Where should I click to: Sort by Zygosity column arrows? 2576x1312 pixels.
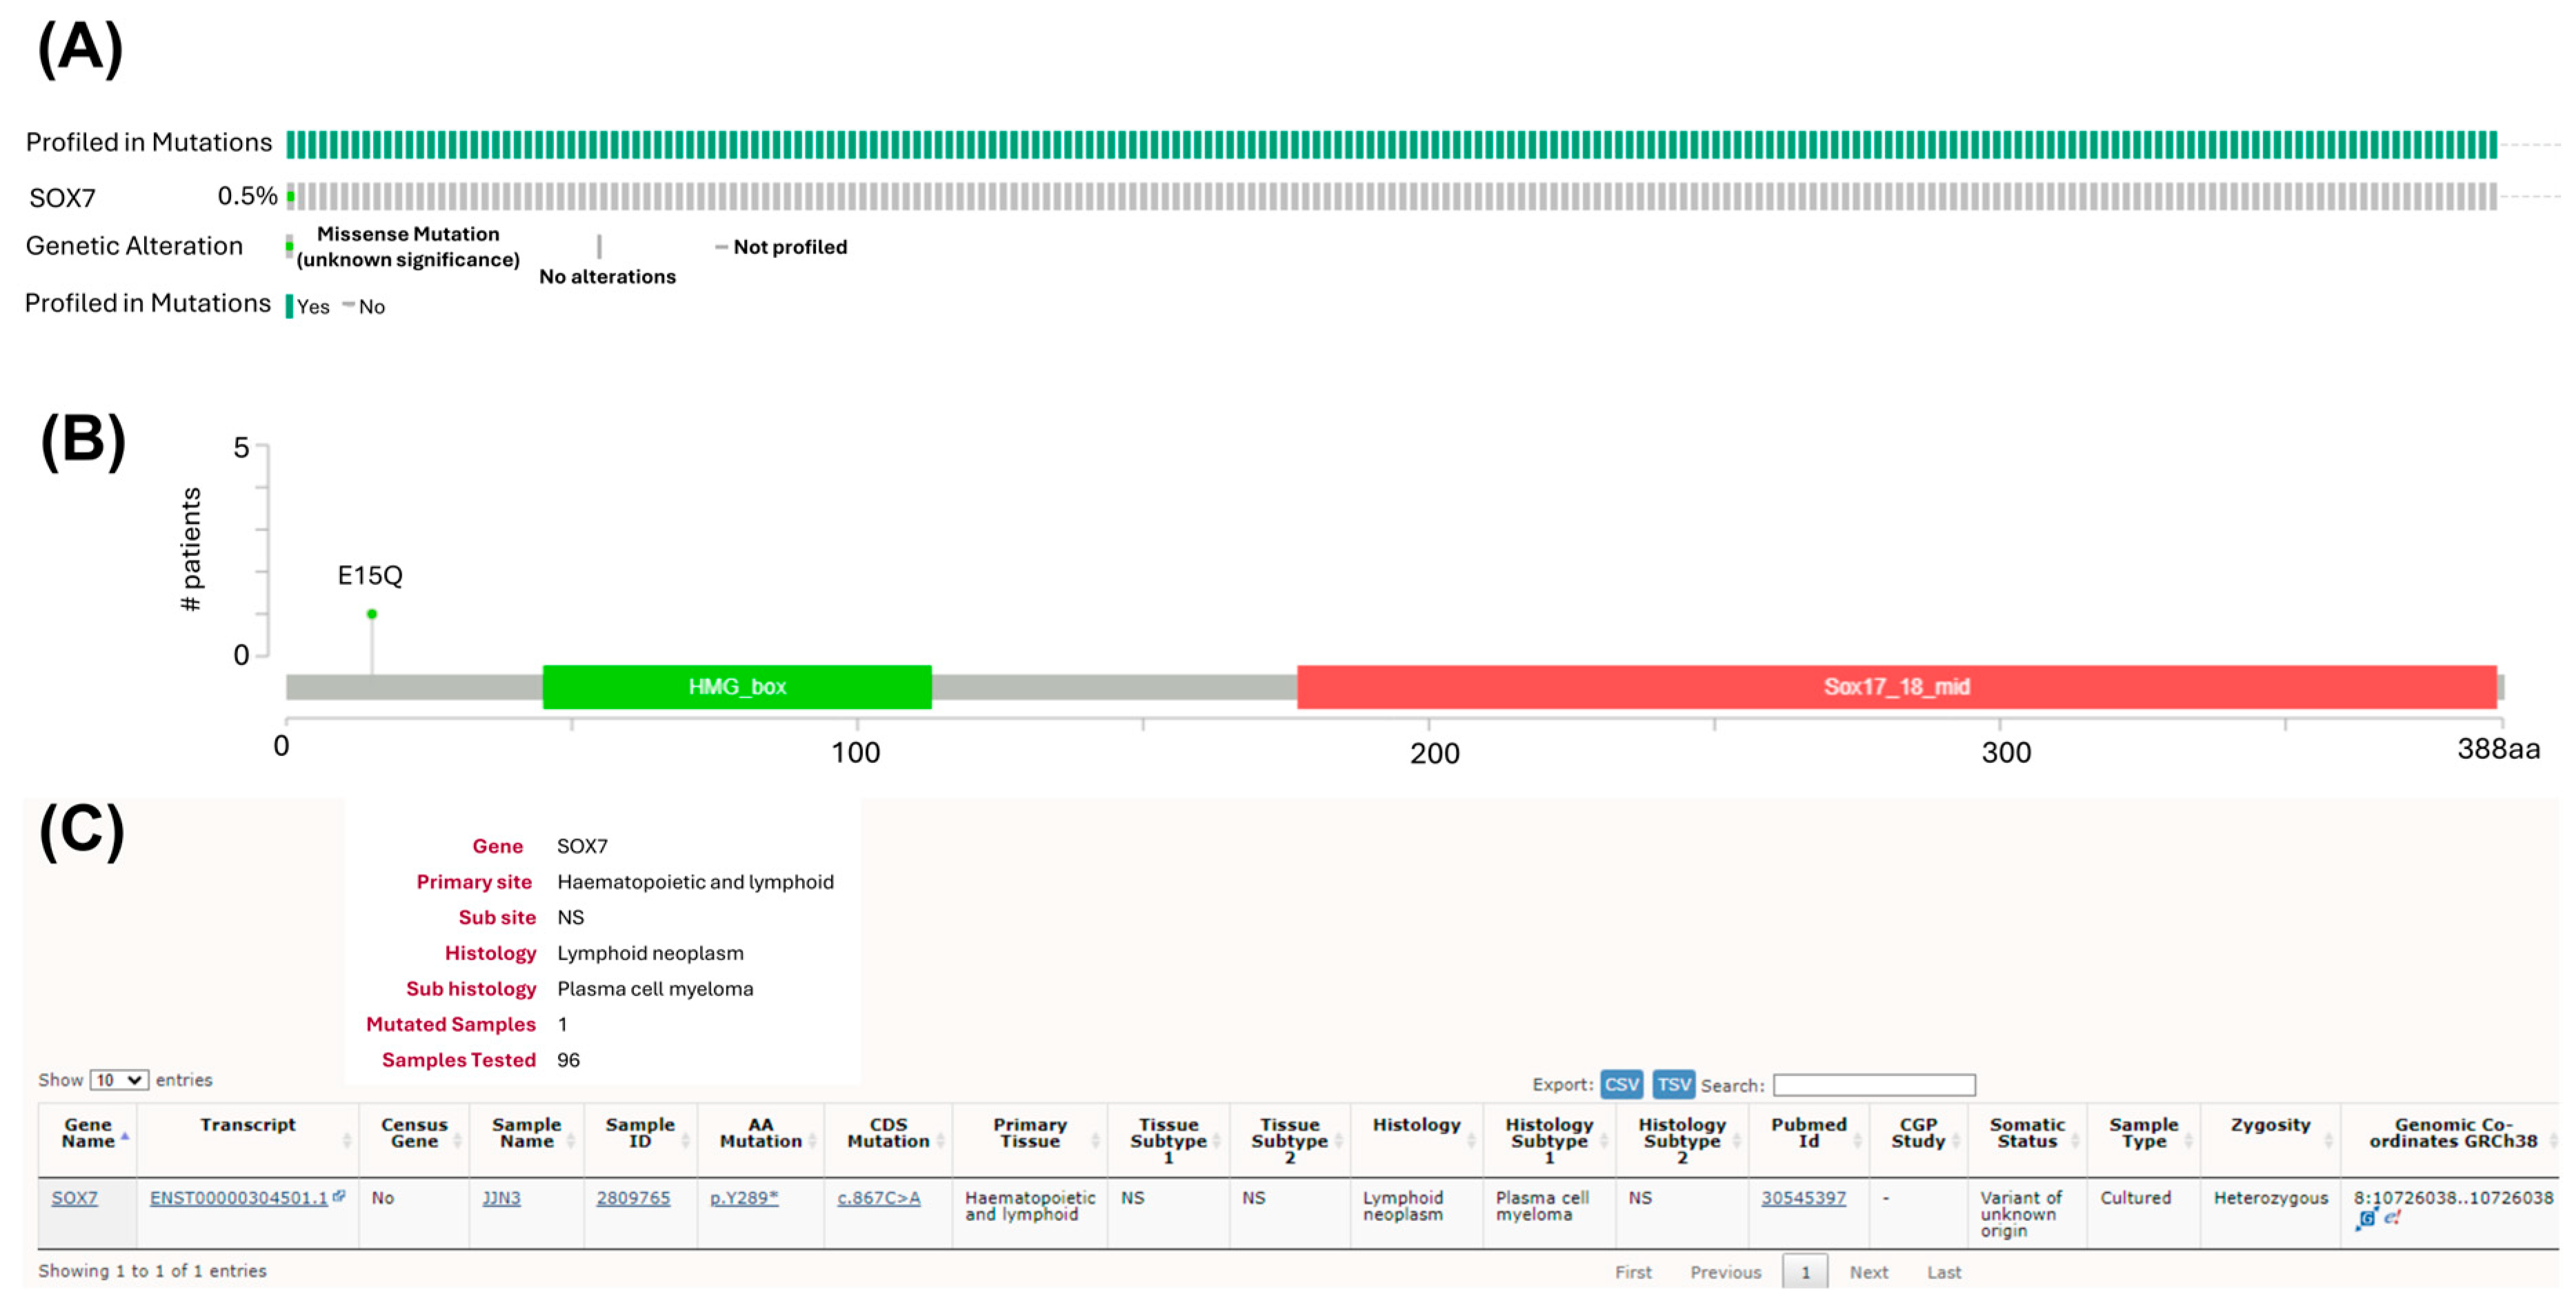point(2329,1141)
